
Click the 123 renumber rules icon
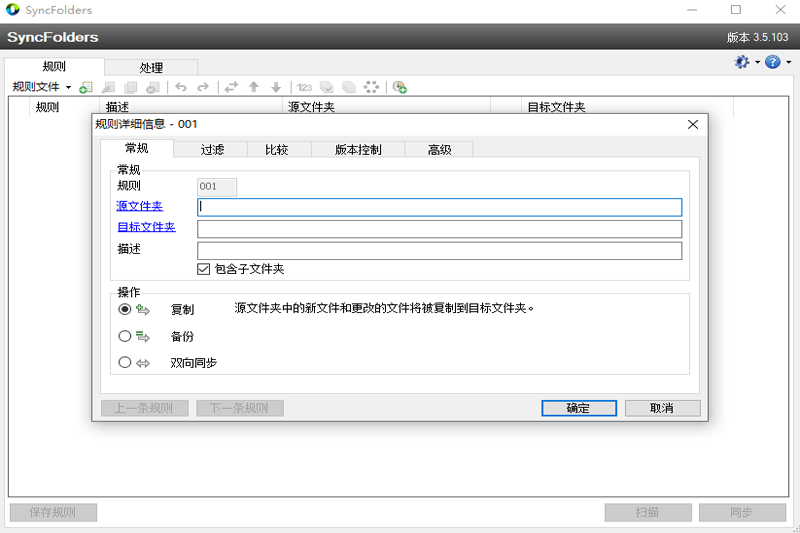(304, 87)
